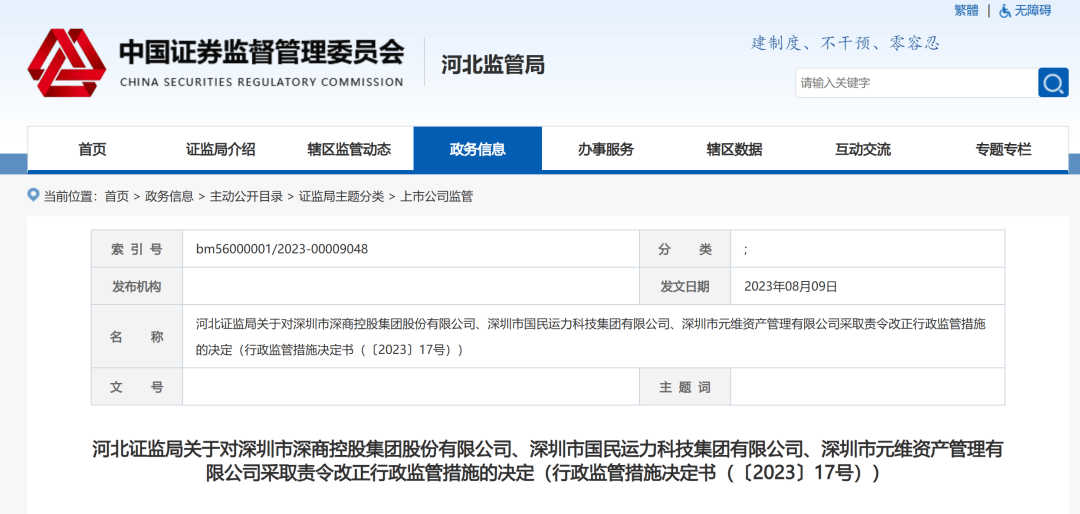Open 上市公司监管 breadcrumb link
This screenshot has width=1080, height=514.
tap(436, 196)
